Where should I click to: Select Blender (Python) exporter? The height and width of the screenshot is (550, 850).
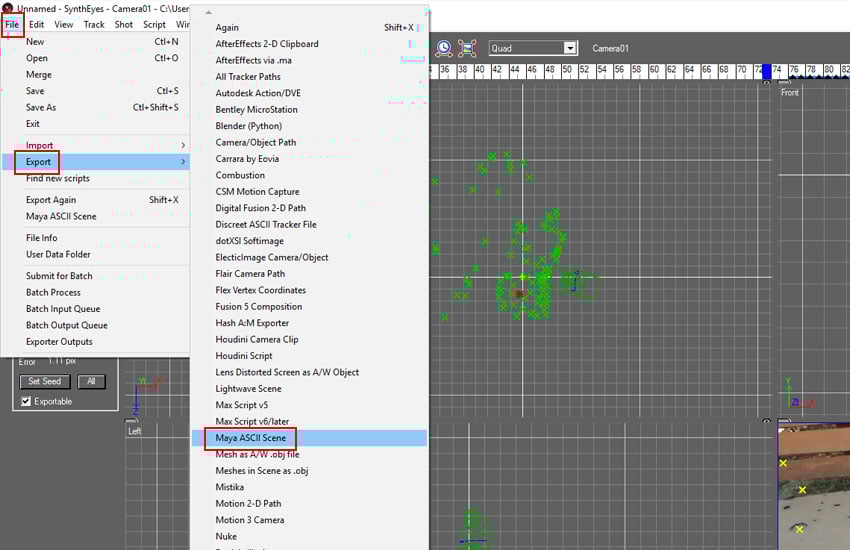tap(310, 126)
